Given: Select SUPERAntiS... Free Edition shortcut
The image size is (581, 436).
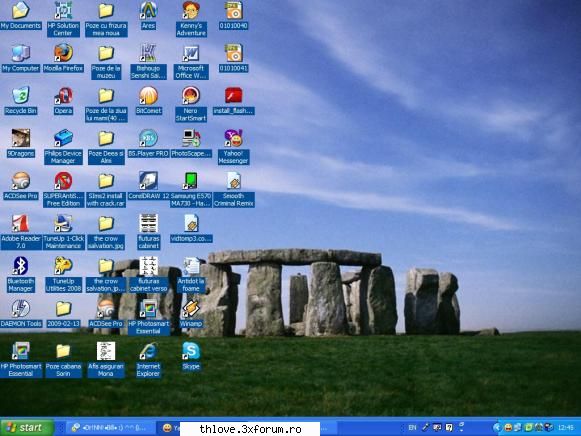Looking at the screenshot, I should [x=63, y=189].
